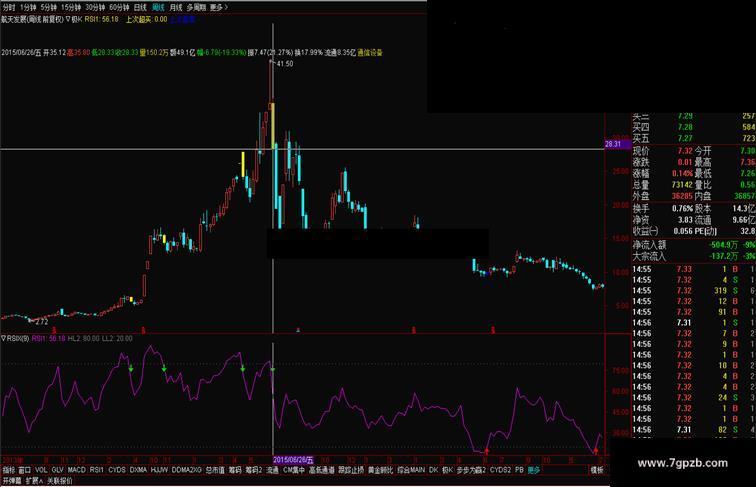Click the 41.50 high price marker
The image size is (756, 487).
pyautogui.click(x=284, y=64)
